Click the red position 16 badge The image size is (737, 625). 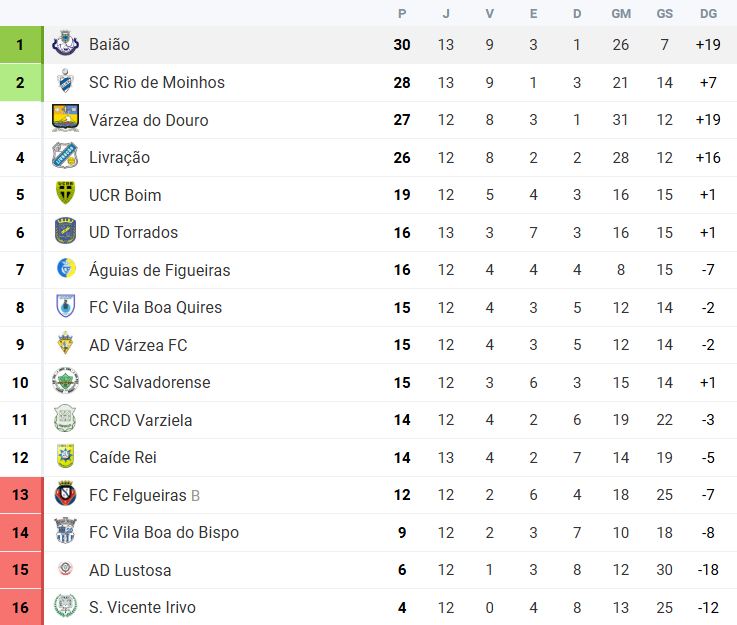point(21,607)
